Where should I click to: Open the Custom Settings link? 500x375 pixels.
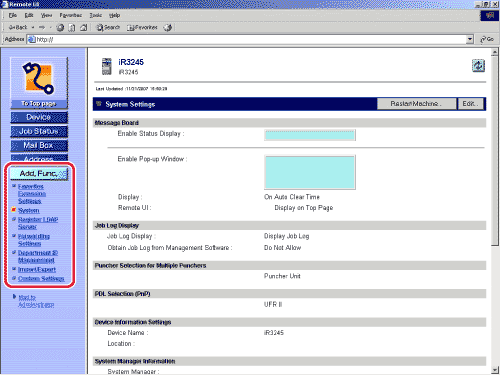(41, 278)
